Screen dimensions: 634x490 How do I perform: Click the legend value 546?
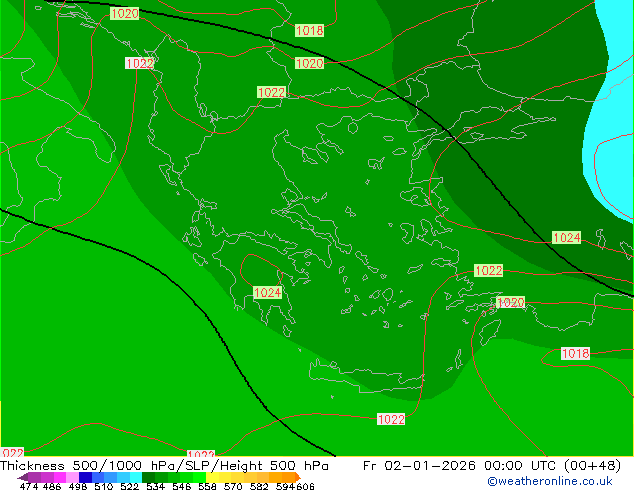tap(182, 486)
